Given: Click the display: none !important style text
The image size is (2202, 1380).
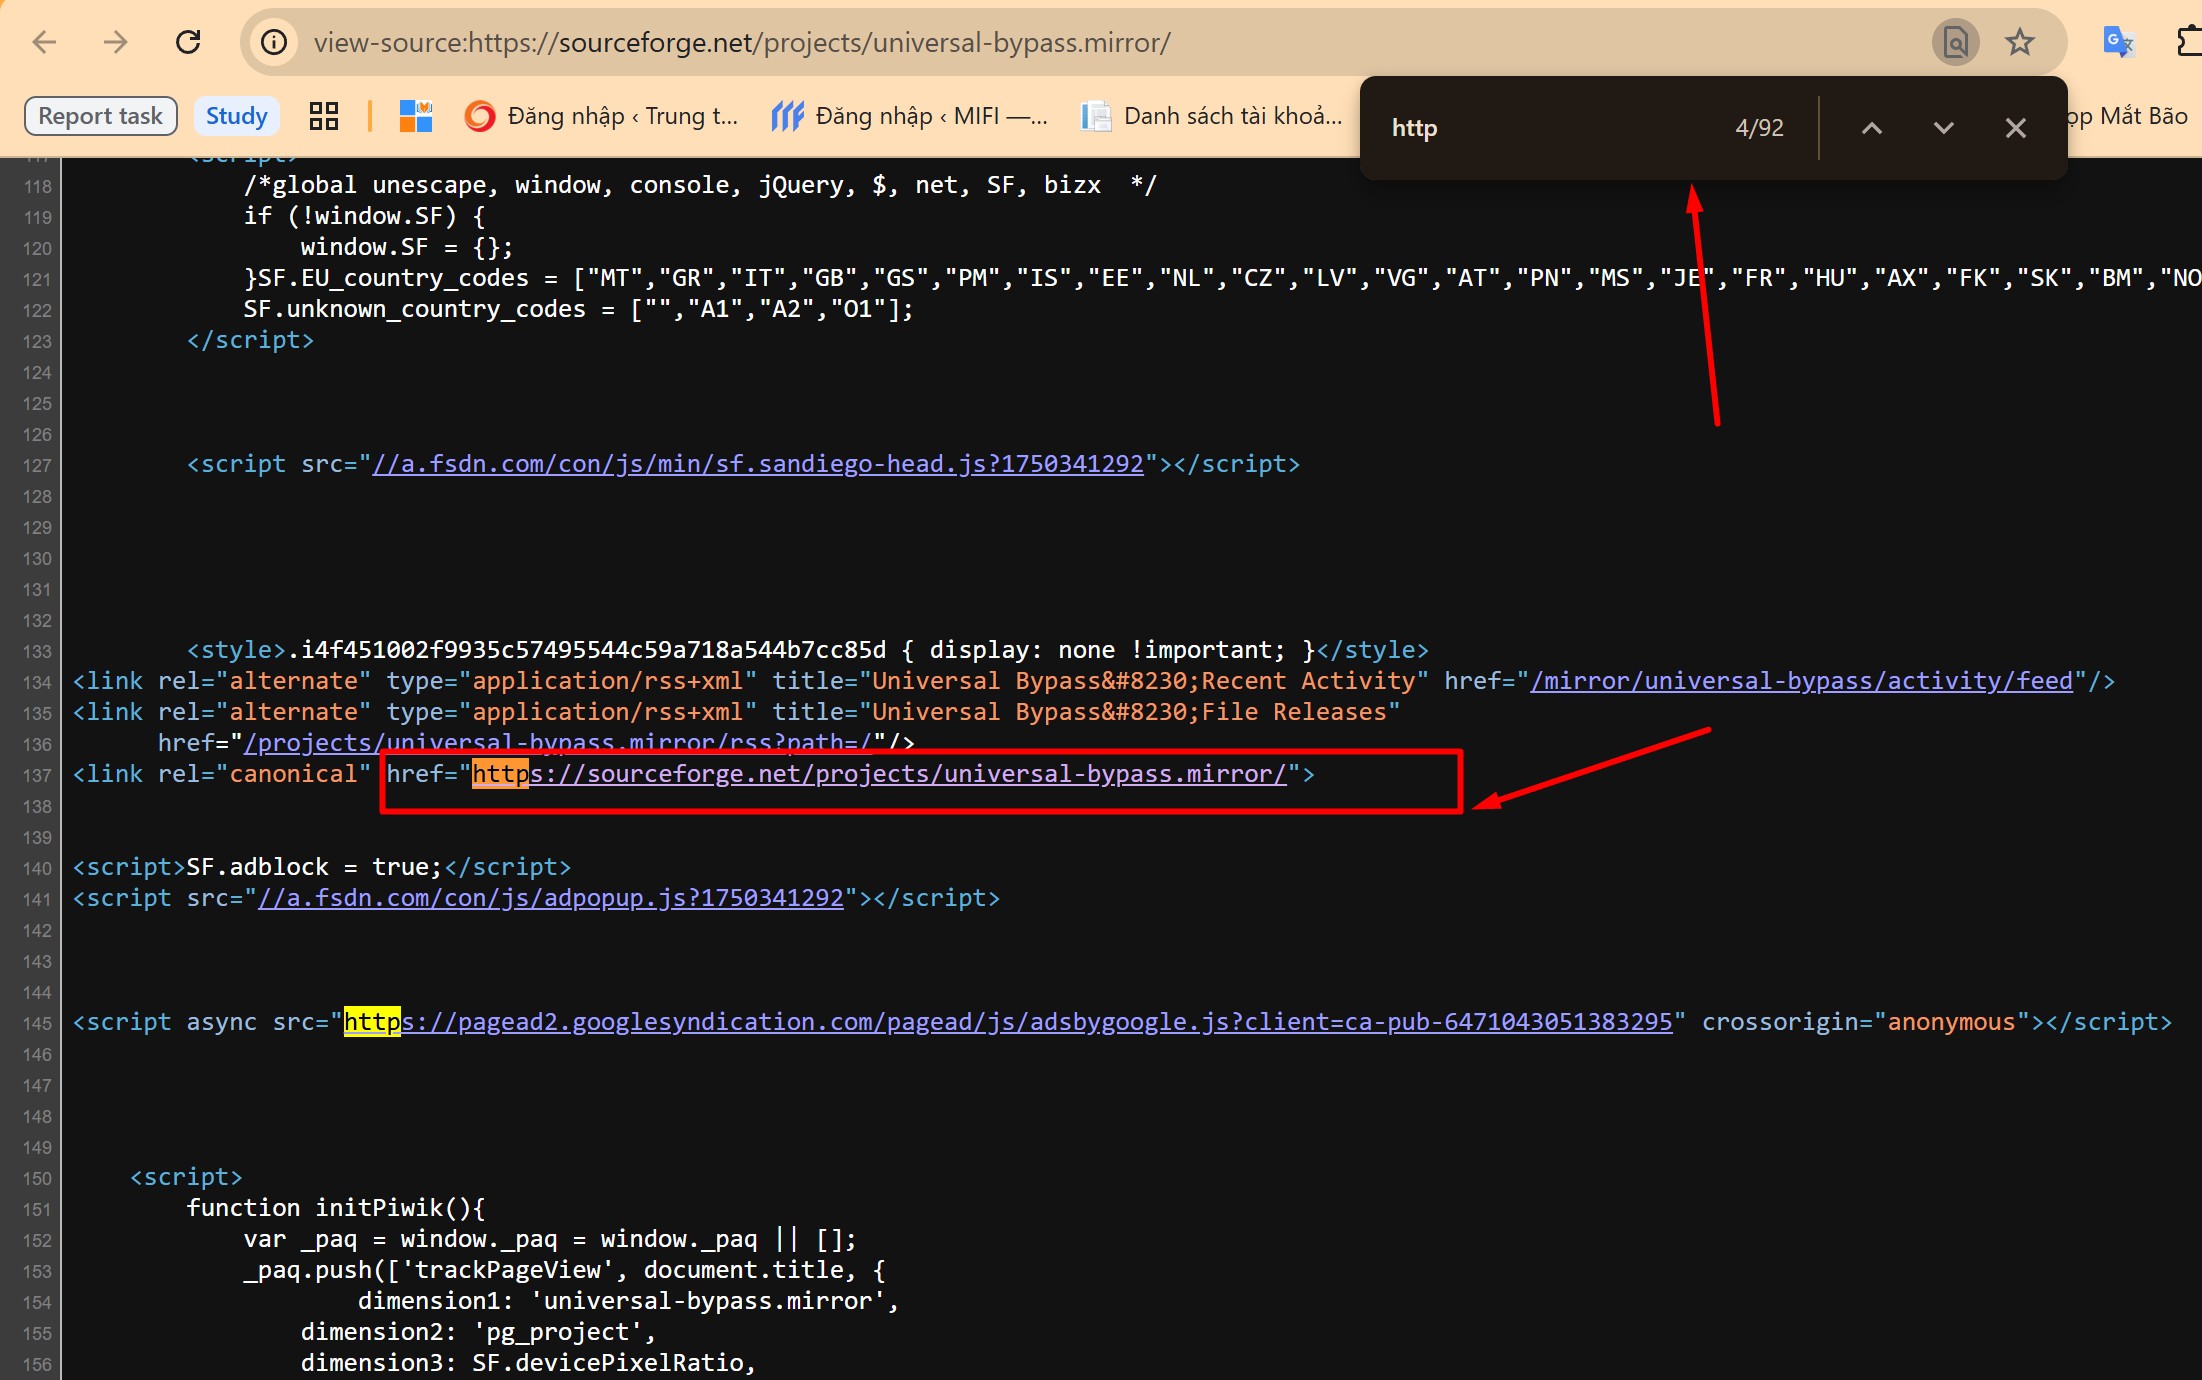Looking at the screenshot, I should [1107, 650].
